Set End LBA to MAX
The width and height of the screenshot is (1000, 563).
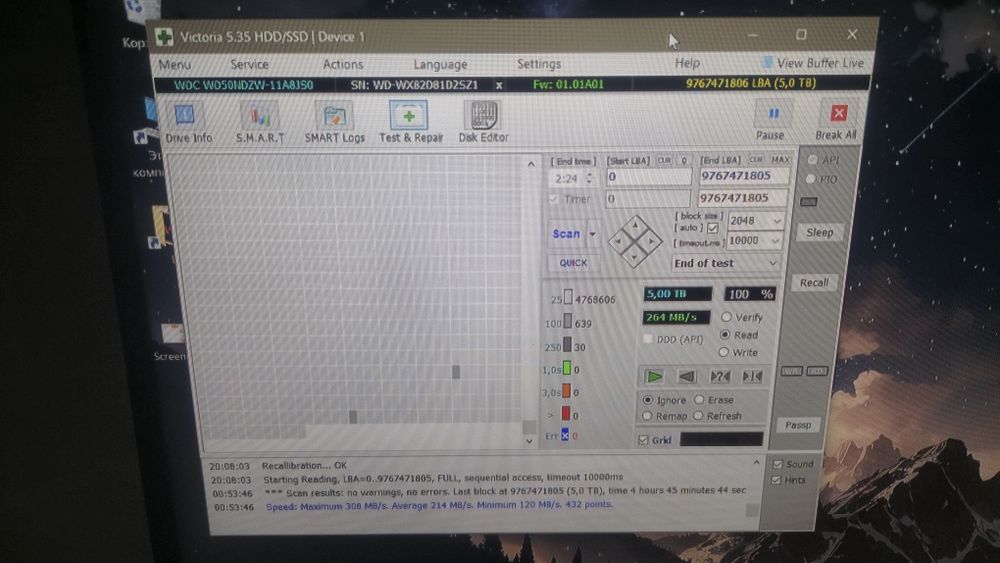(x=780, y=159)
